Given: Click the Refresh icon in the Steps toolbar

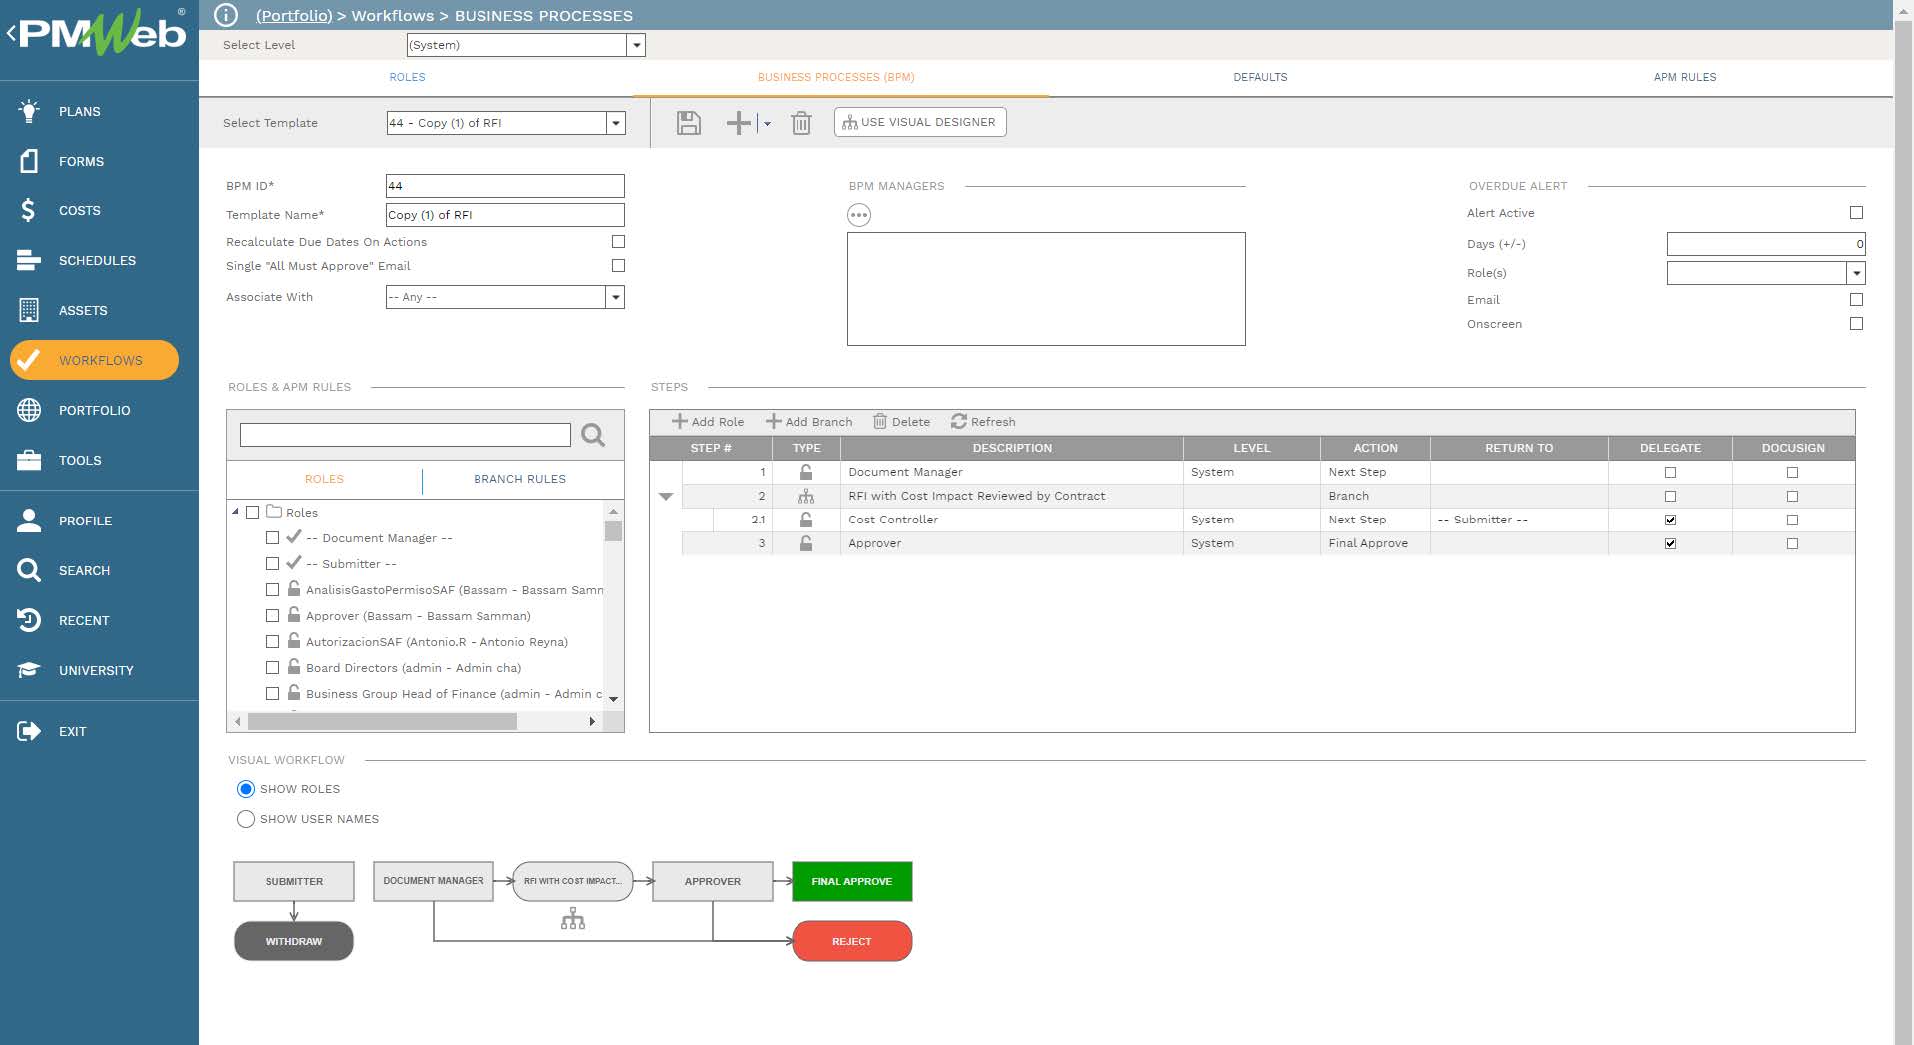Looking at the screenshot, I should pos(983,421).
